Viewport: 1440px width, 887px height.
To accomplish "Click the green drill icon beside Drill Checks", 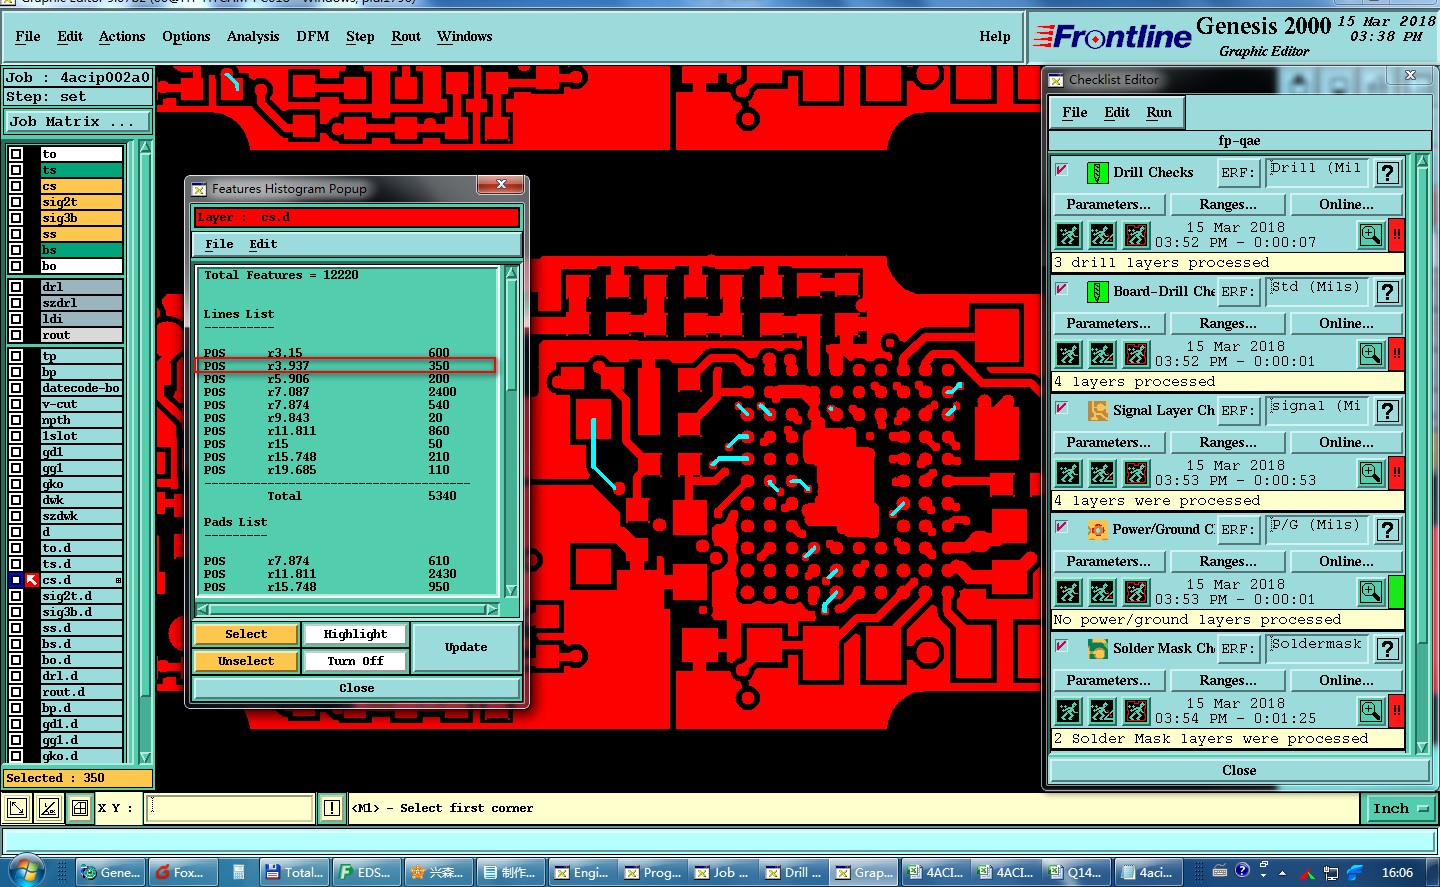I will 1097,172.
